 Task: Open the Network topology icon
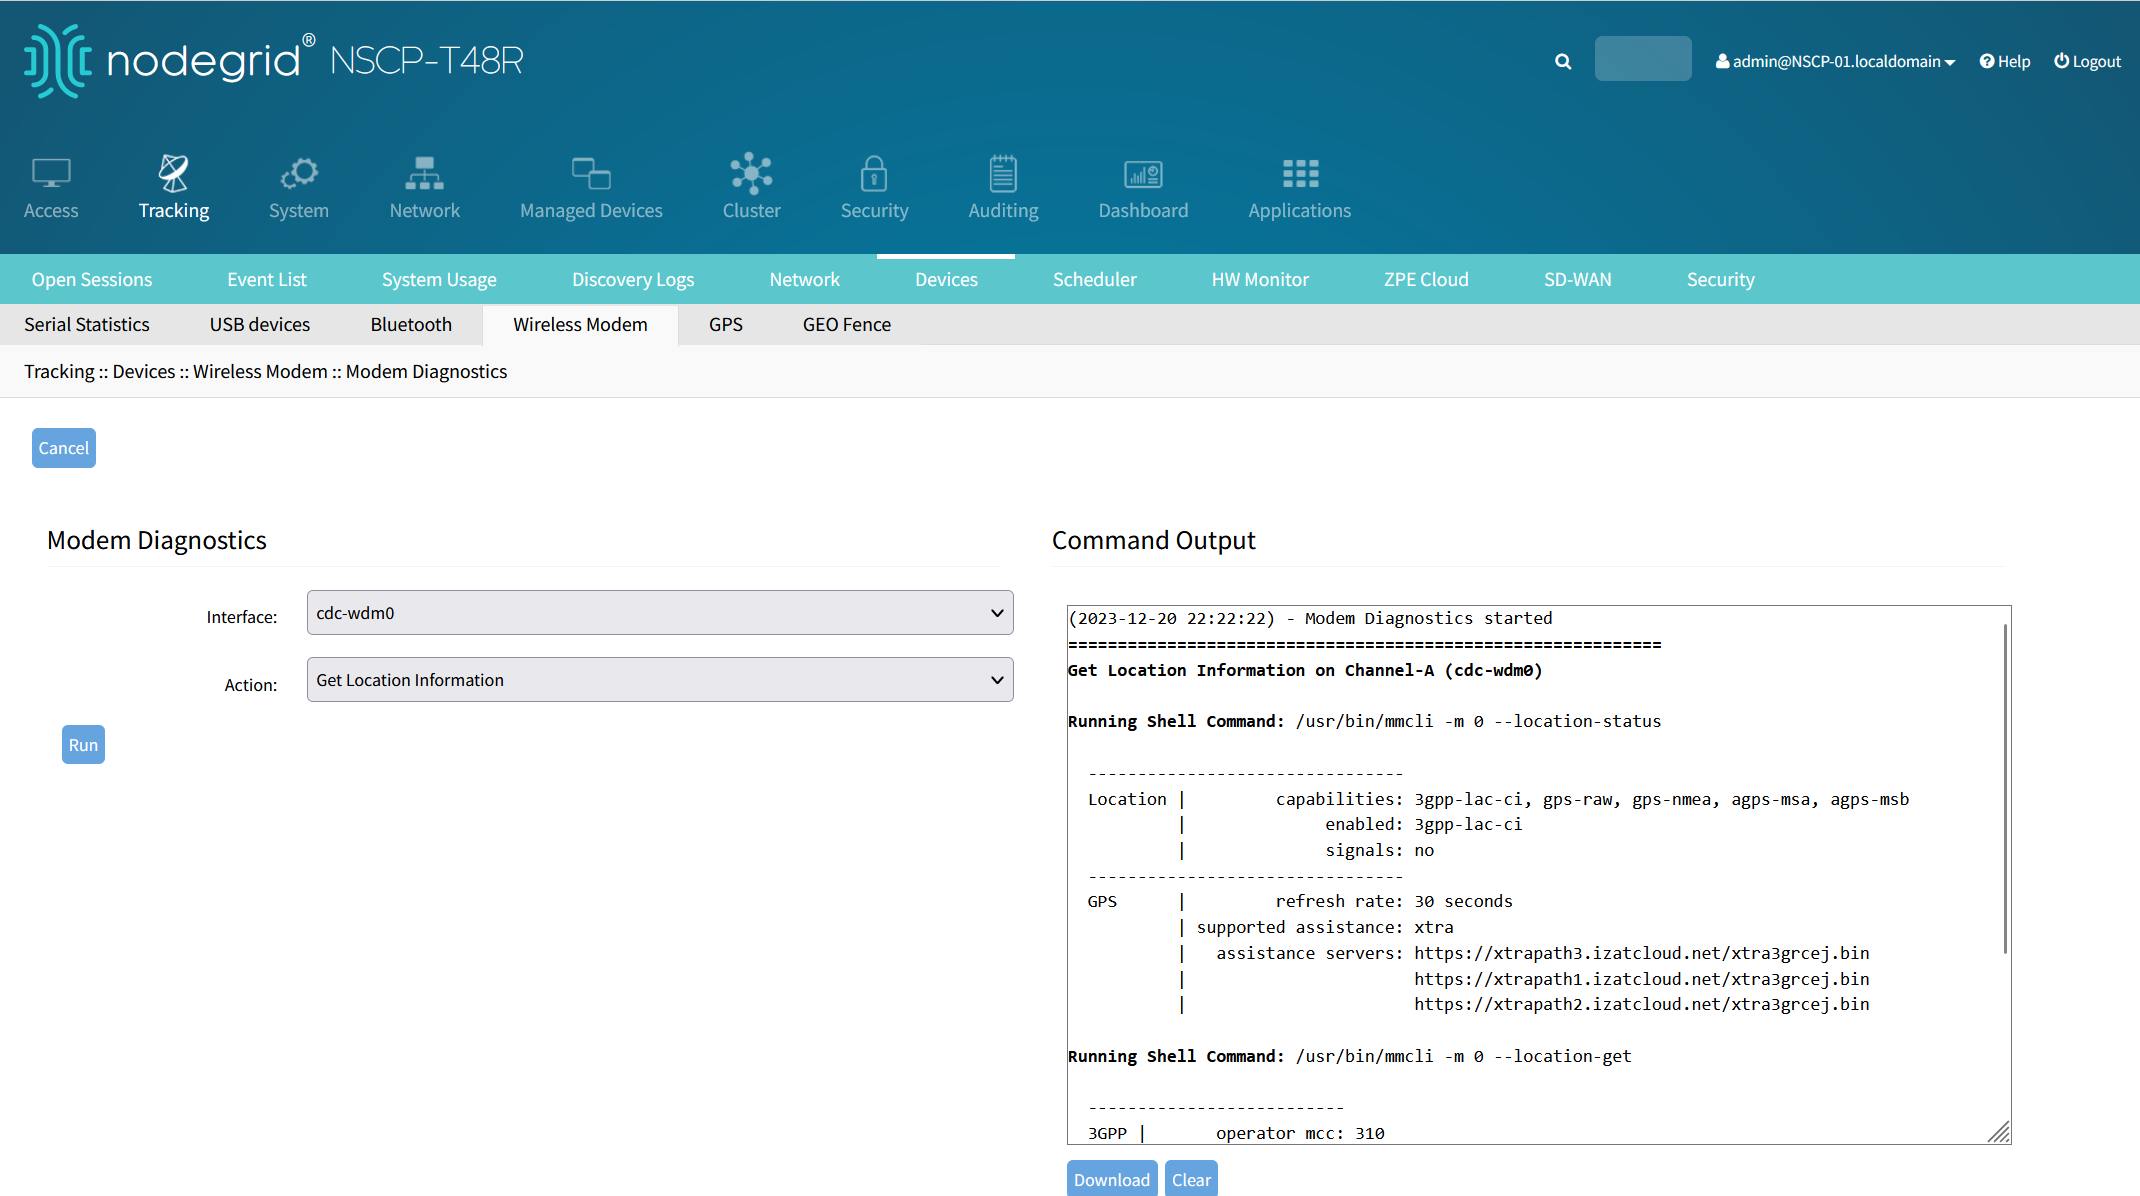[425, 174]
